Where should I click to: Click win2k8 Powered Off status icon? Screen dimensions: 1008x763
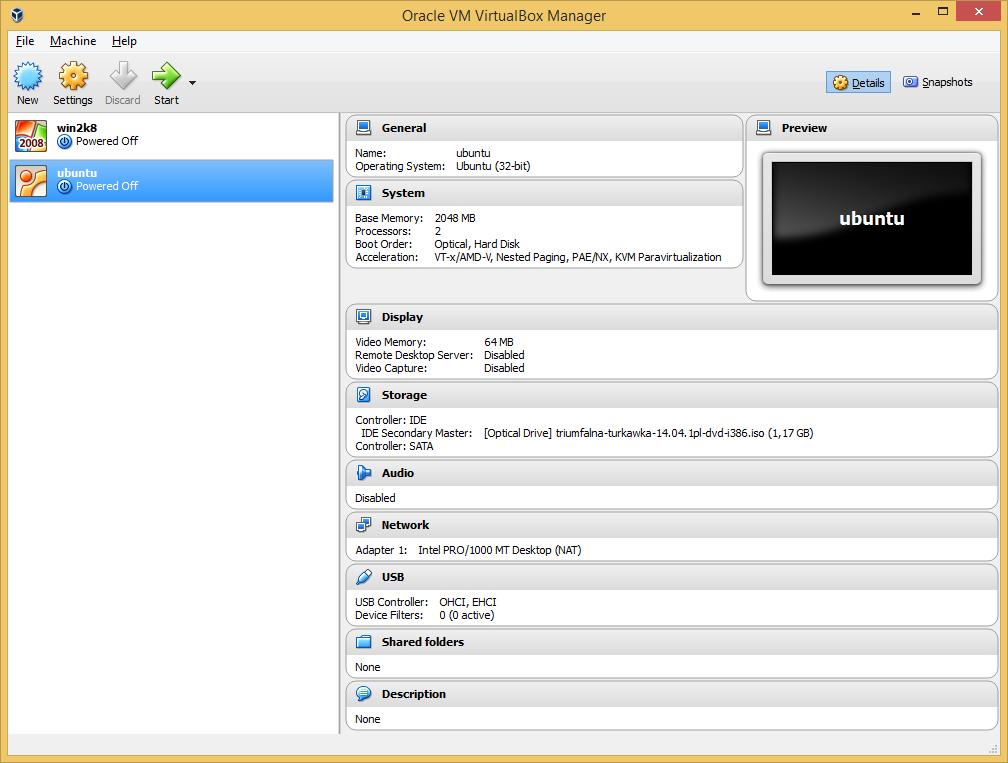[64, 141]
